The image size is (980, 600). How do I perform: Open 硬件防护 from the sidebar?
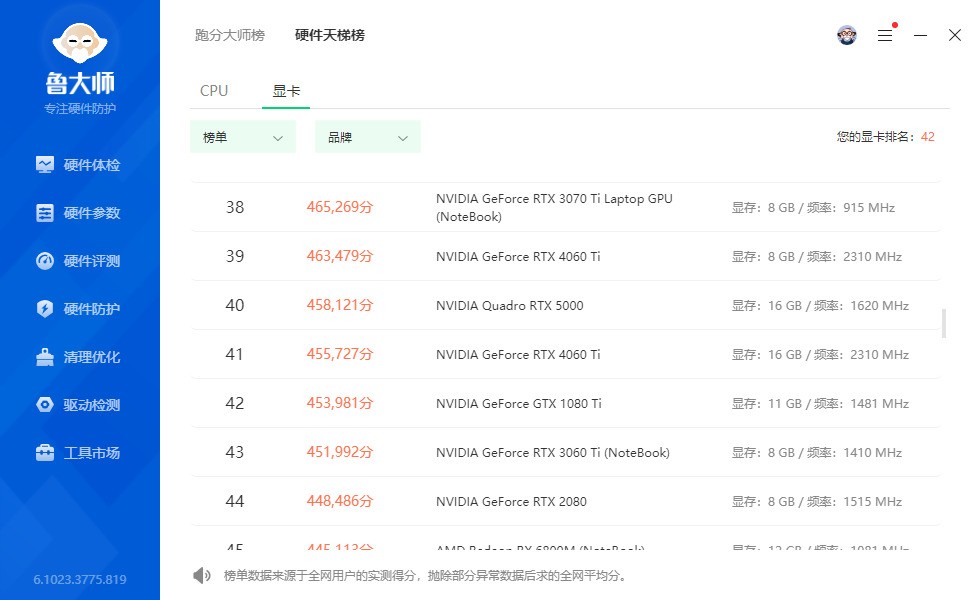[78, 309]
